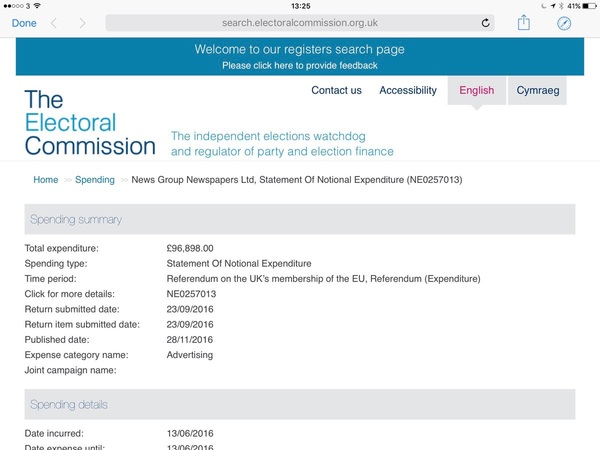Image resolution: width=600 pixels, height=450 pixels.
Task: Tap the Wi-Fi icon in status bar
Action: [37, 6]
